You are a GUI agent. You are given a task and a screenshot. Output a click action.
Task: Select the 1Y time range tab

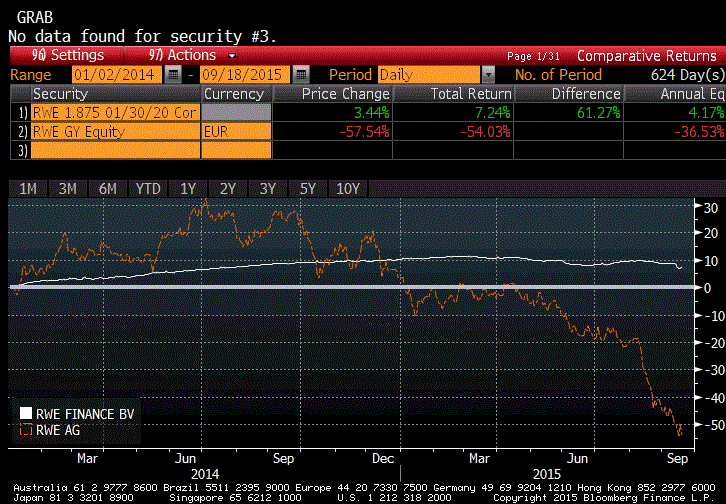click(x=188, y=189)
